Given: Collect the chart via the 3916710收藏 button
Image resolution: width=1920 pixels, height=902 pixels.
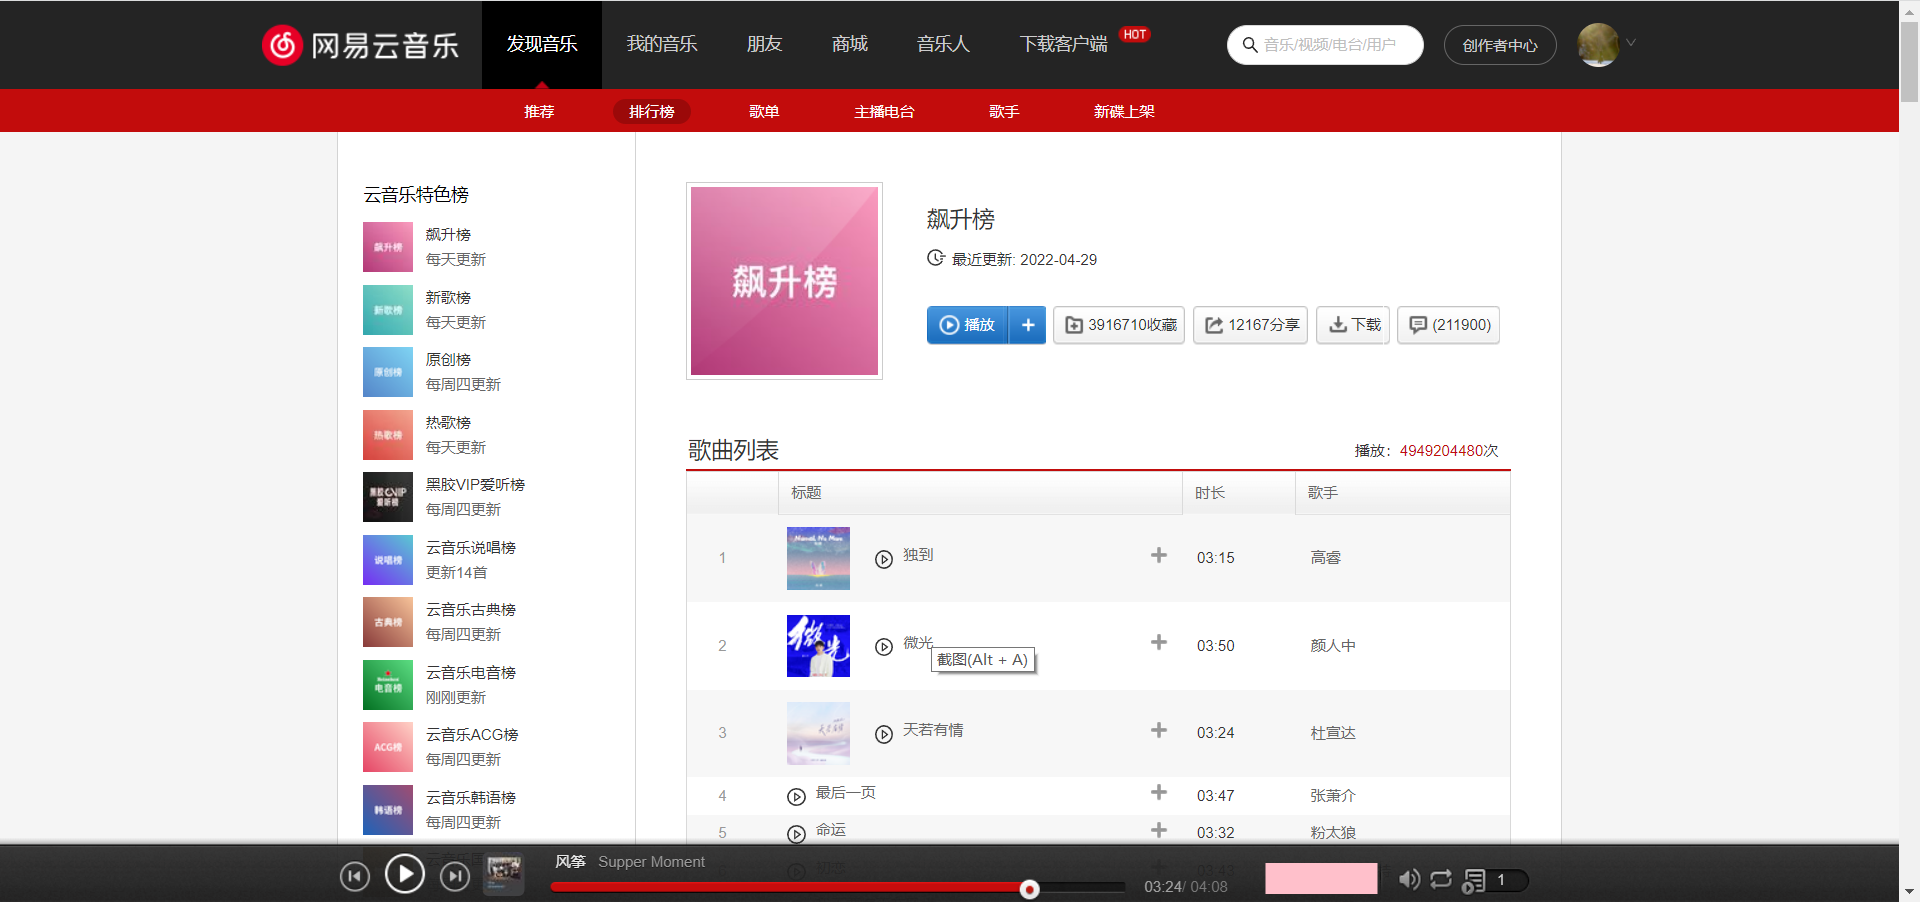Looking at the screenshot, I should pyautogui.click(x=1119, y=325).
